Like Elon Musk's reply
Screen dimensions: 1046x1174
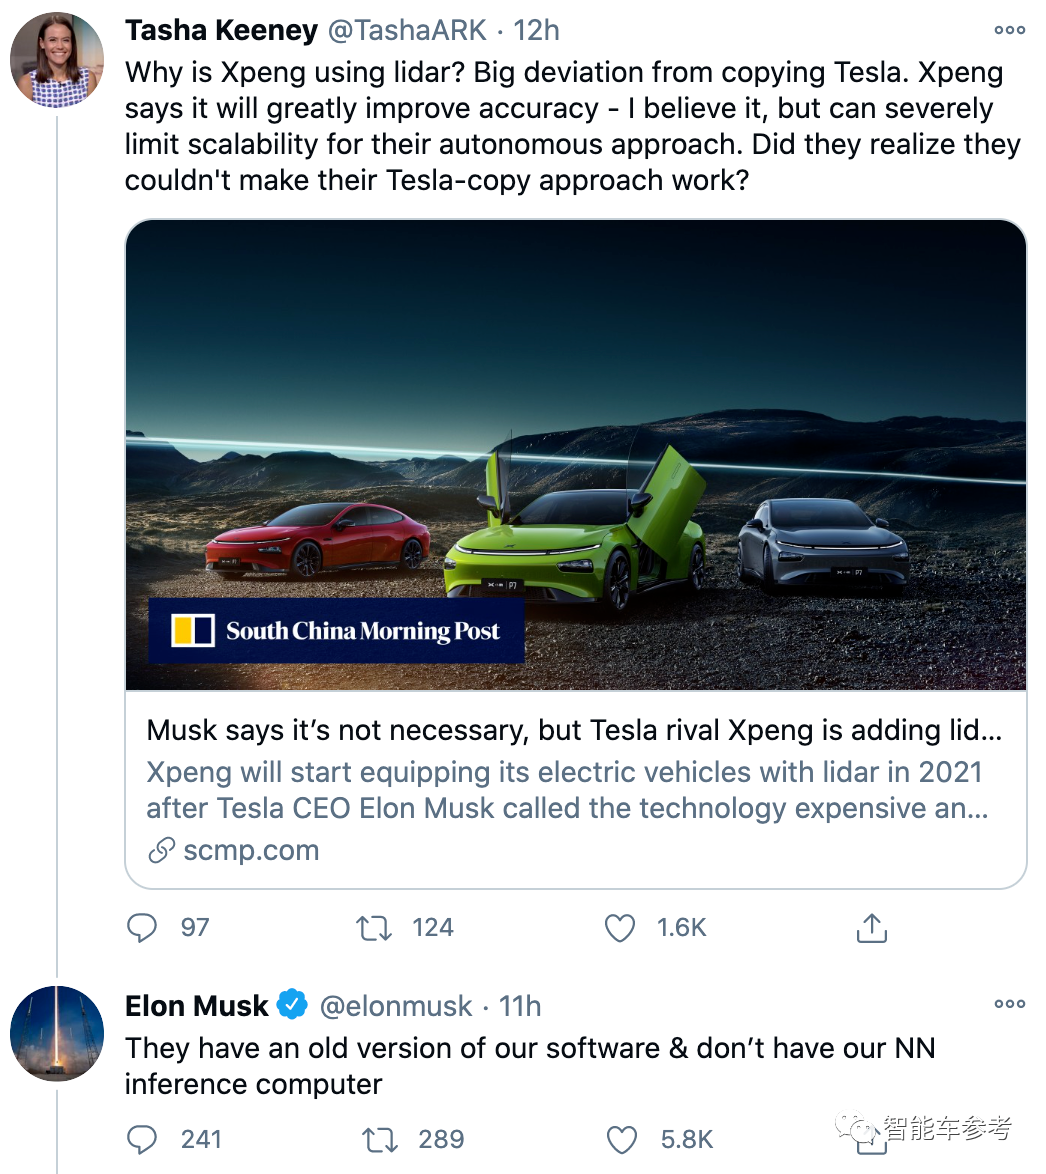tap(622, 1140)
